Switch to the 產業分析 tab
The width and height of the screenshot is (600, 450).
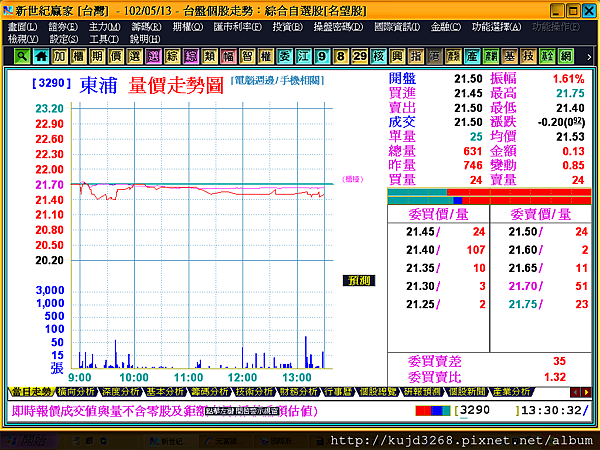[x=512, y=392]
